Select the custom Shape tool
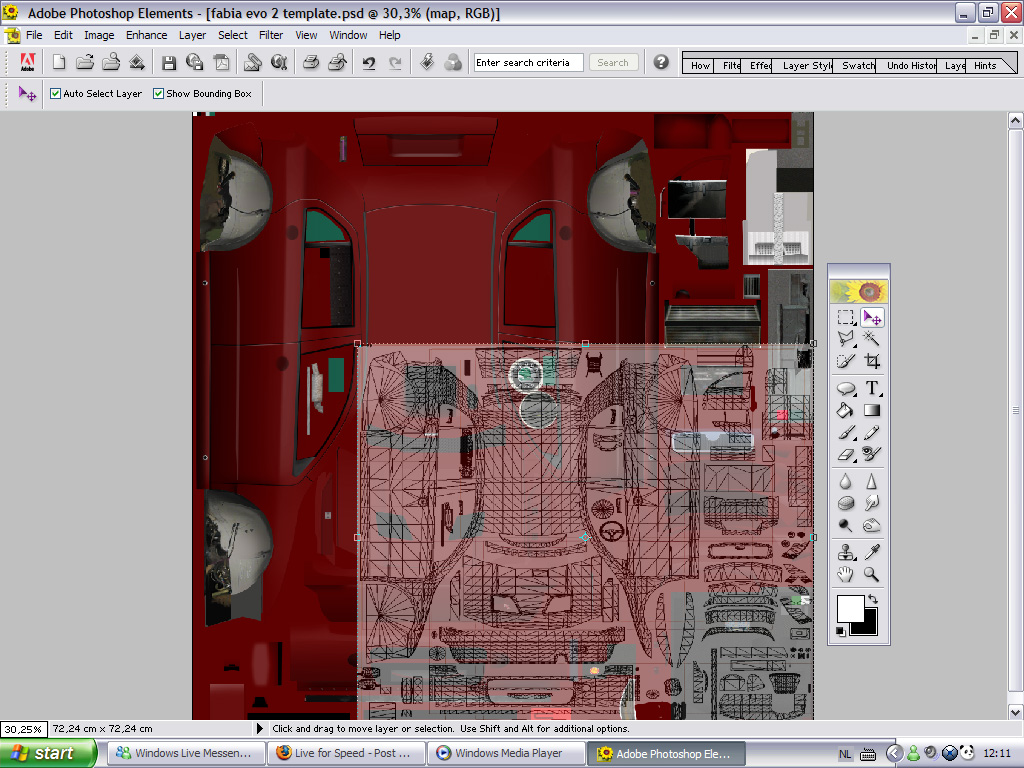This screenshot has width=1024, height=768. pyautogui.click(x=846, y=389)
